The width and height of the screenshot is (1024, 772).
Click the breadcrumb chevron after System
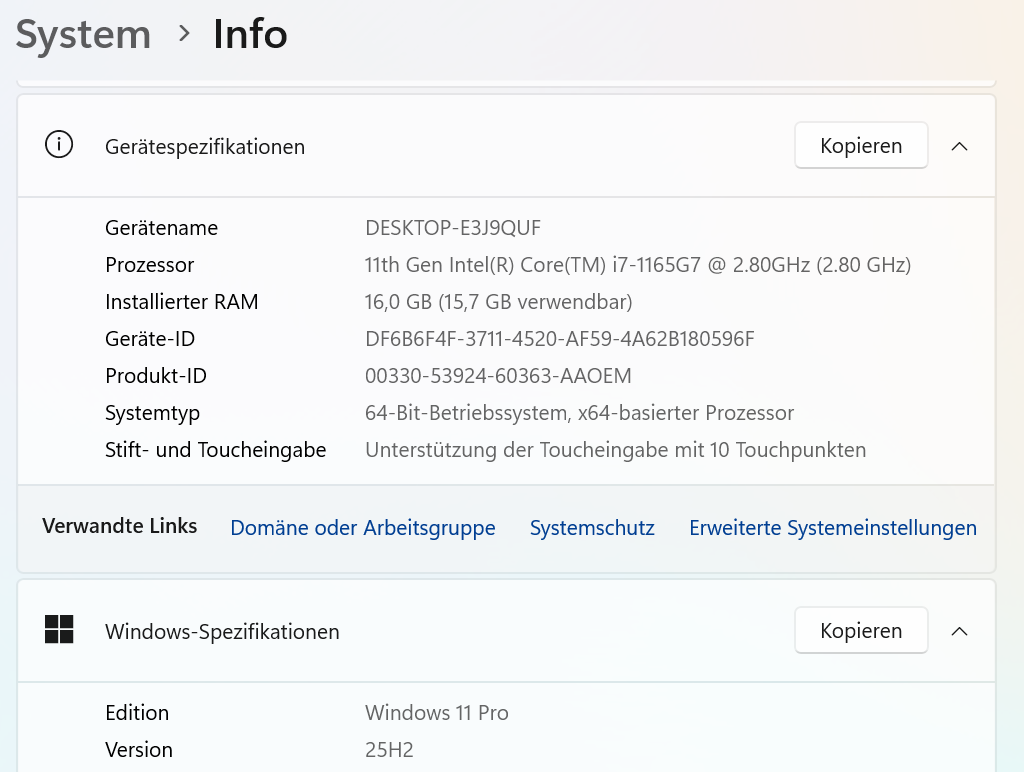click(x=184, y=33)
